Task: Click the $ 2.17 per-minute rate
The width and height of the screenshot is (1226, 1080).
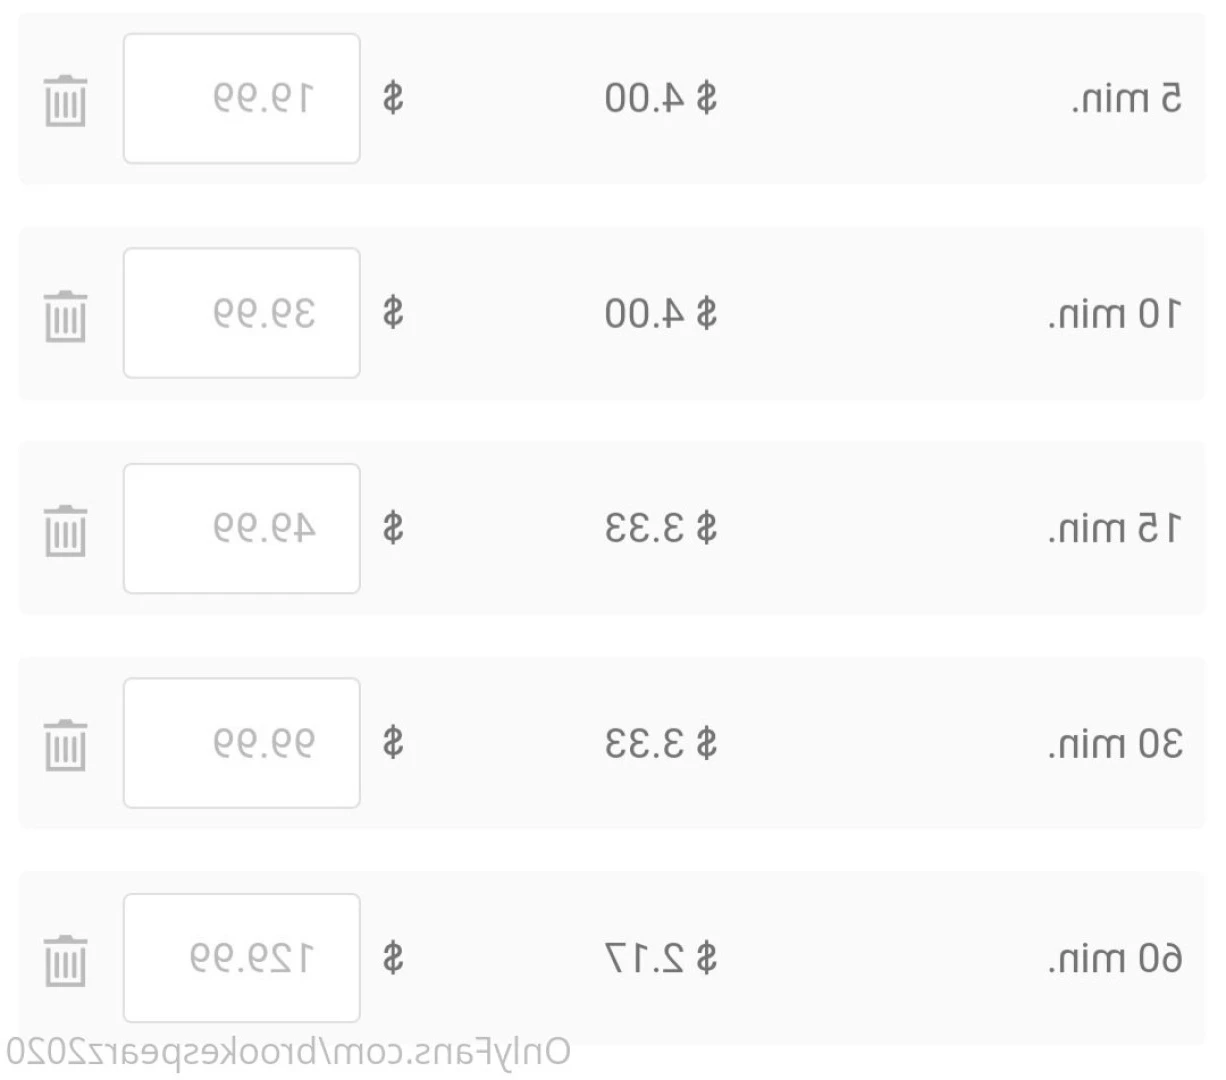Action: click(x=661, y=959)
